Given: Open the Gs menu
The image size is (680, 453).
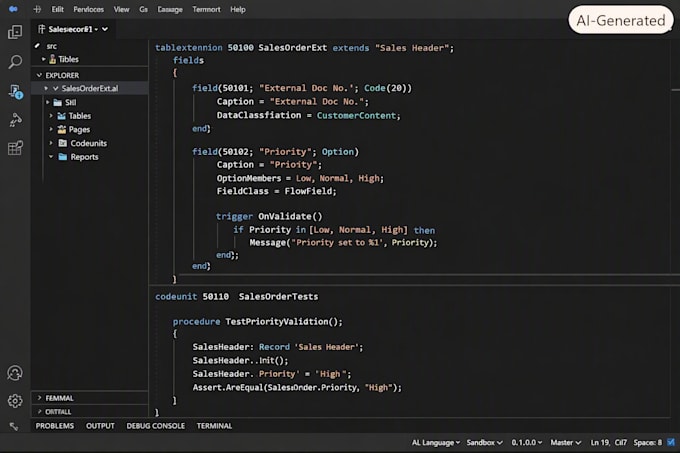Looking at the screenshot, I should (x=144, y=9).
